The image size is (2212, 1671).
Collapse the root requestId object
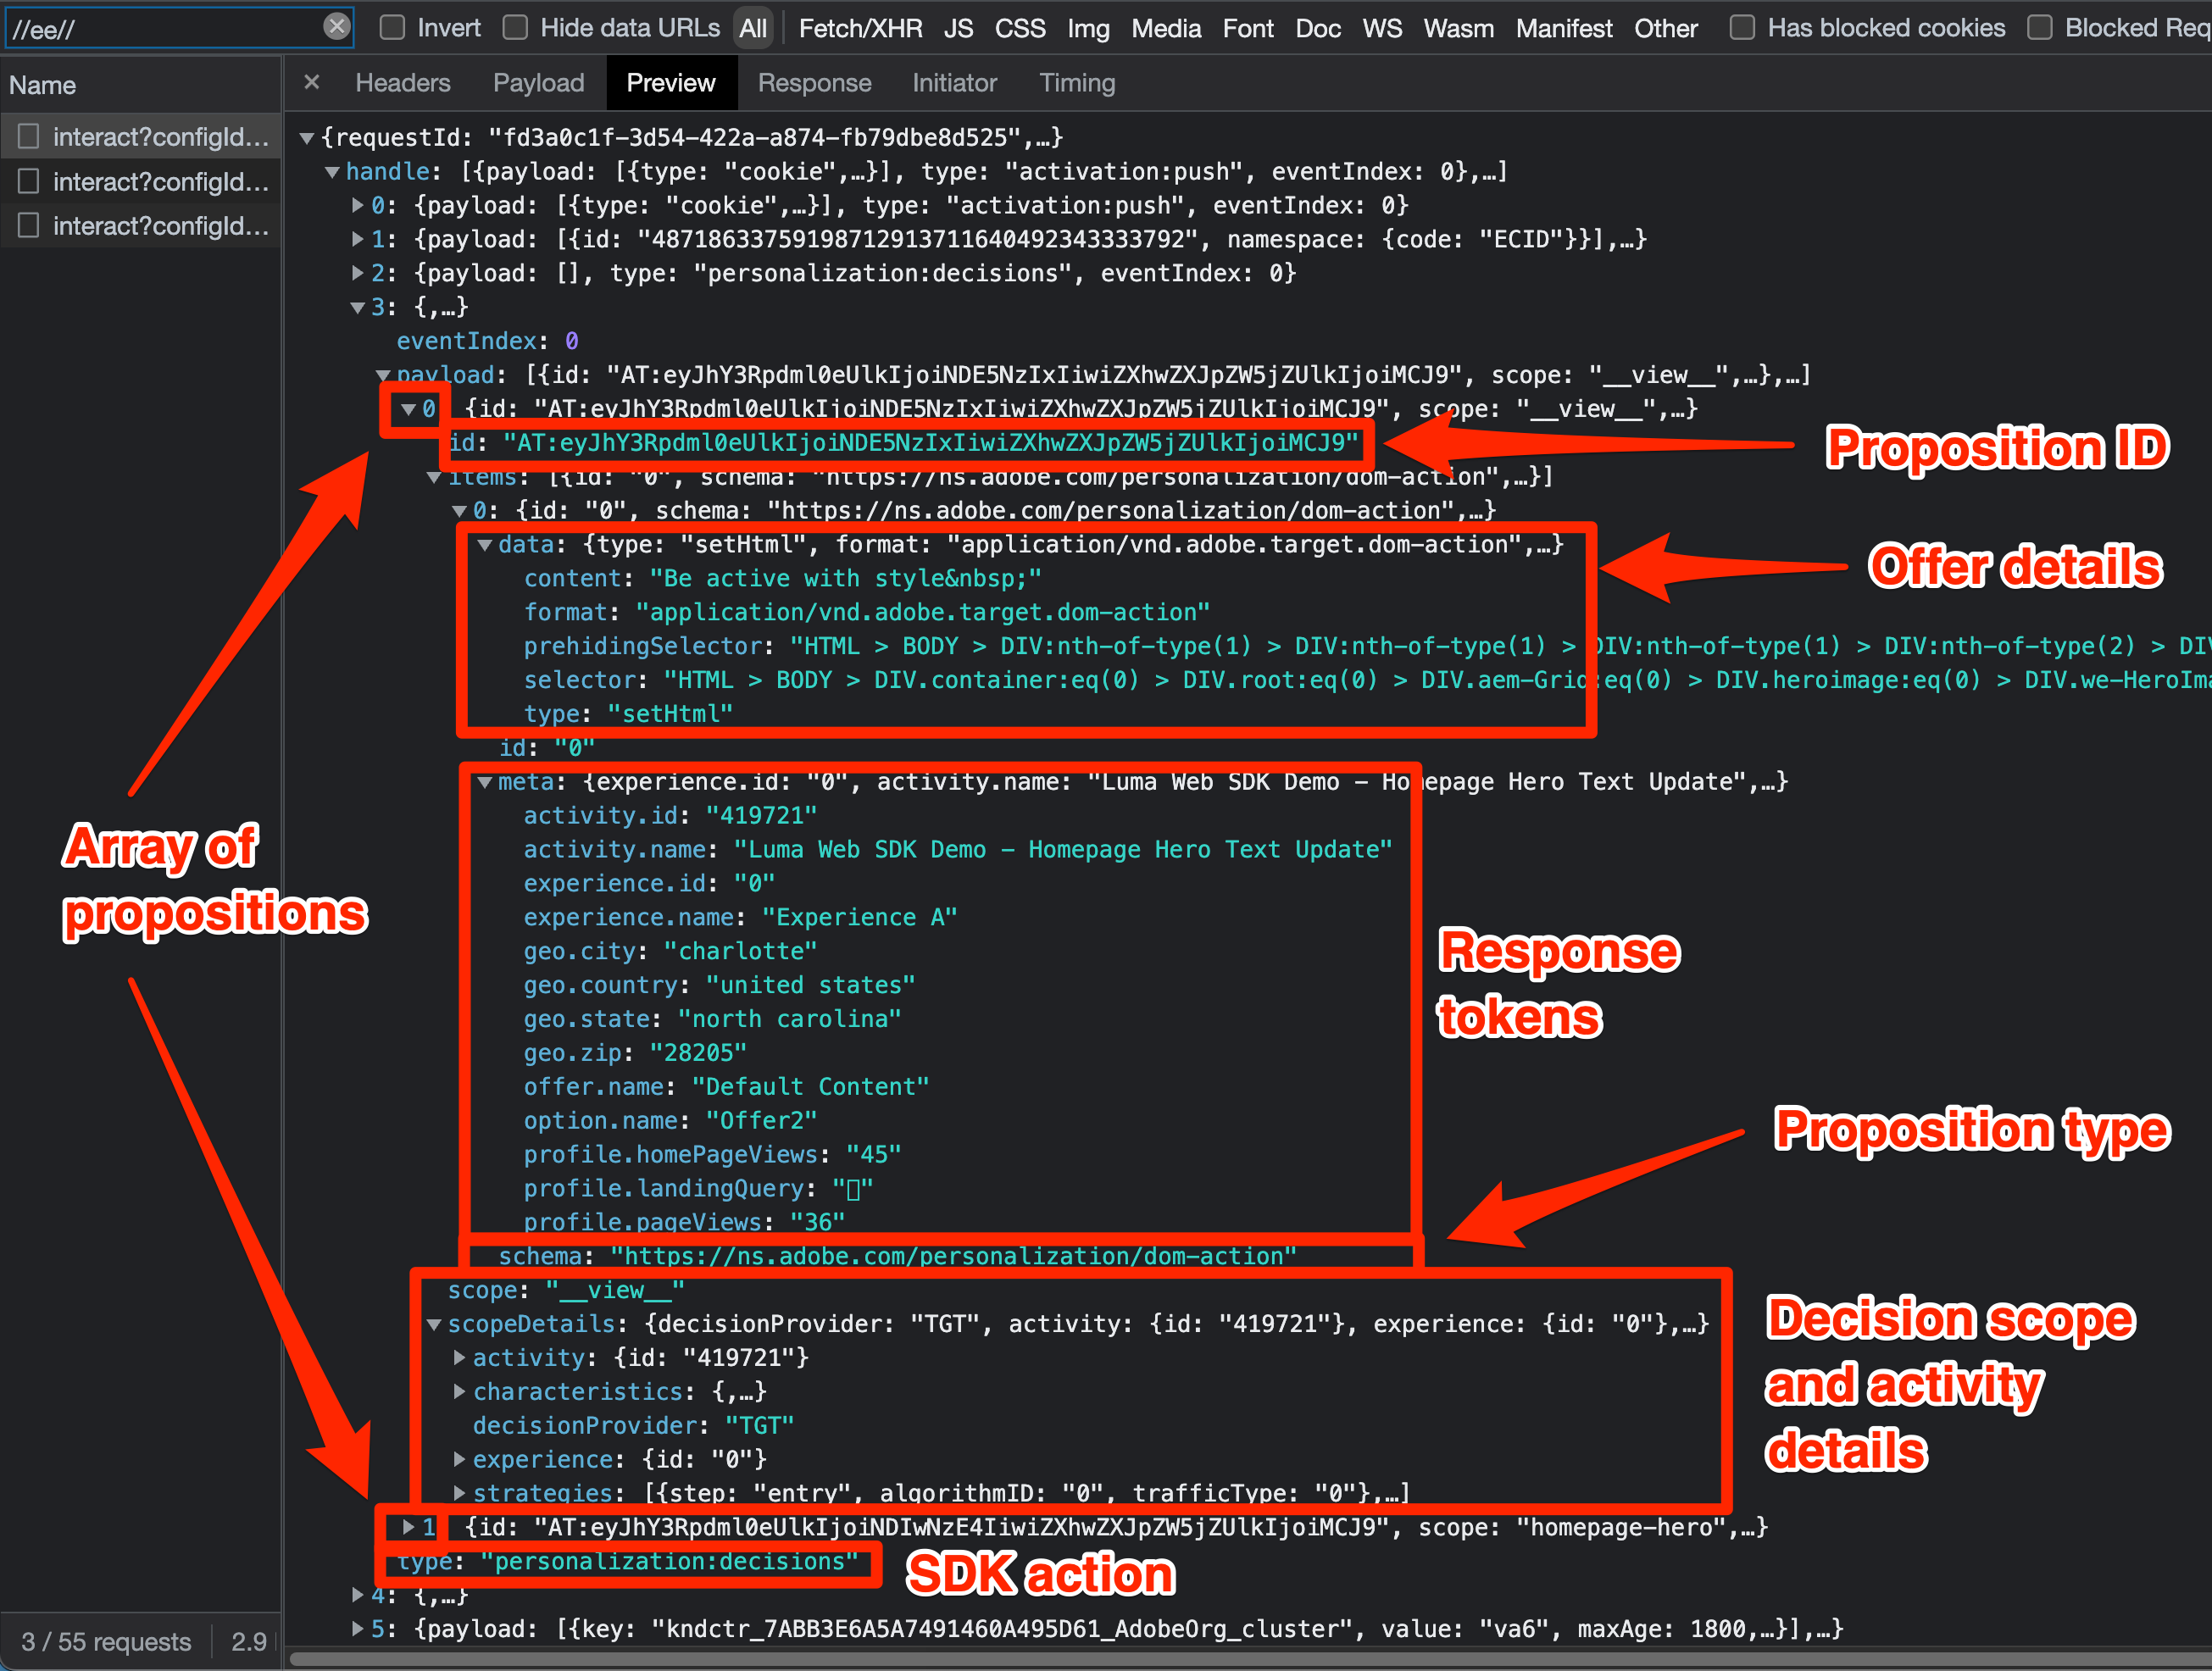point(308,138)
